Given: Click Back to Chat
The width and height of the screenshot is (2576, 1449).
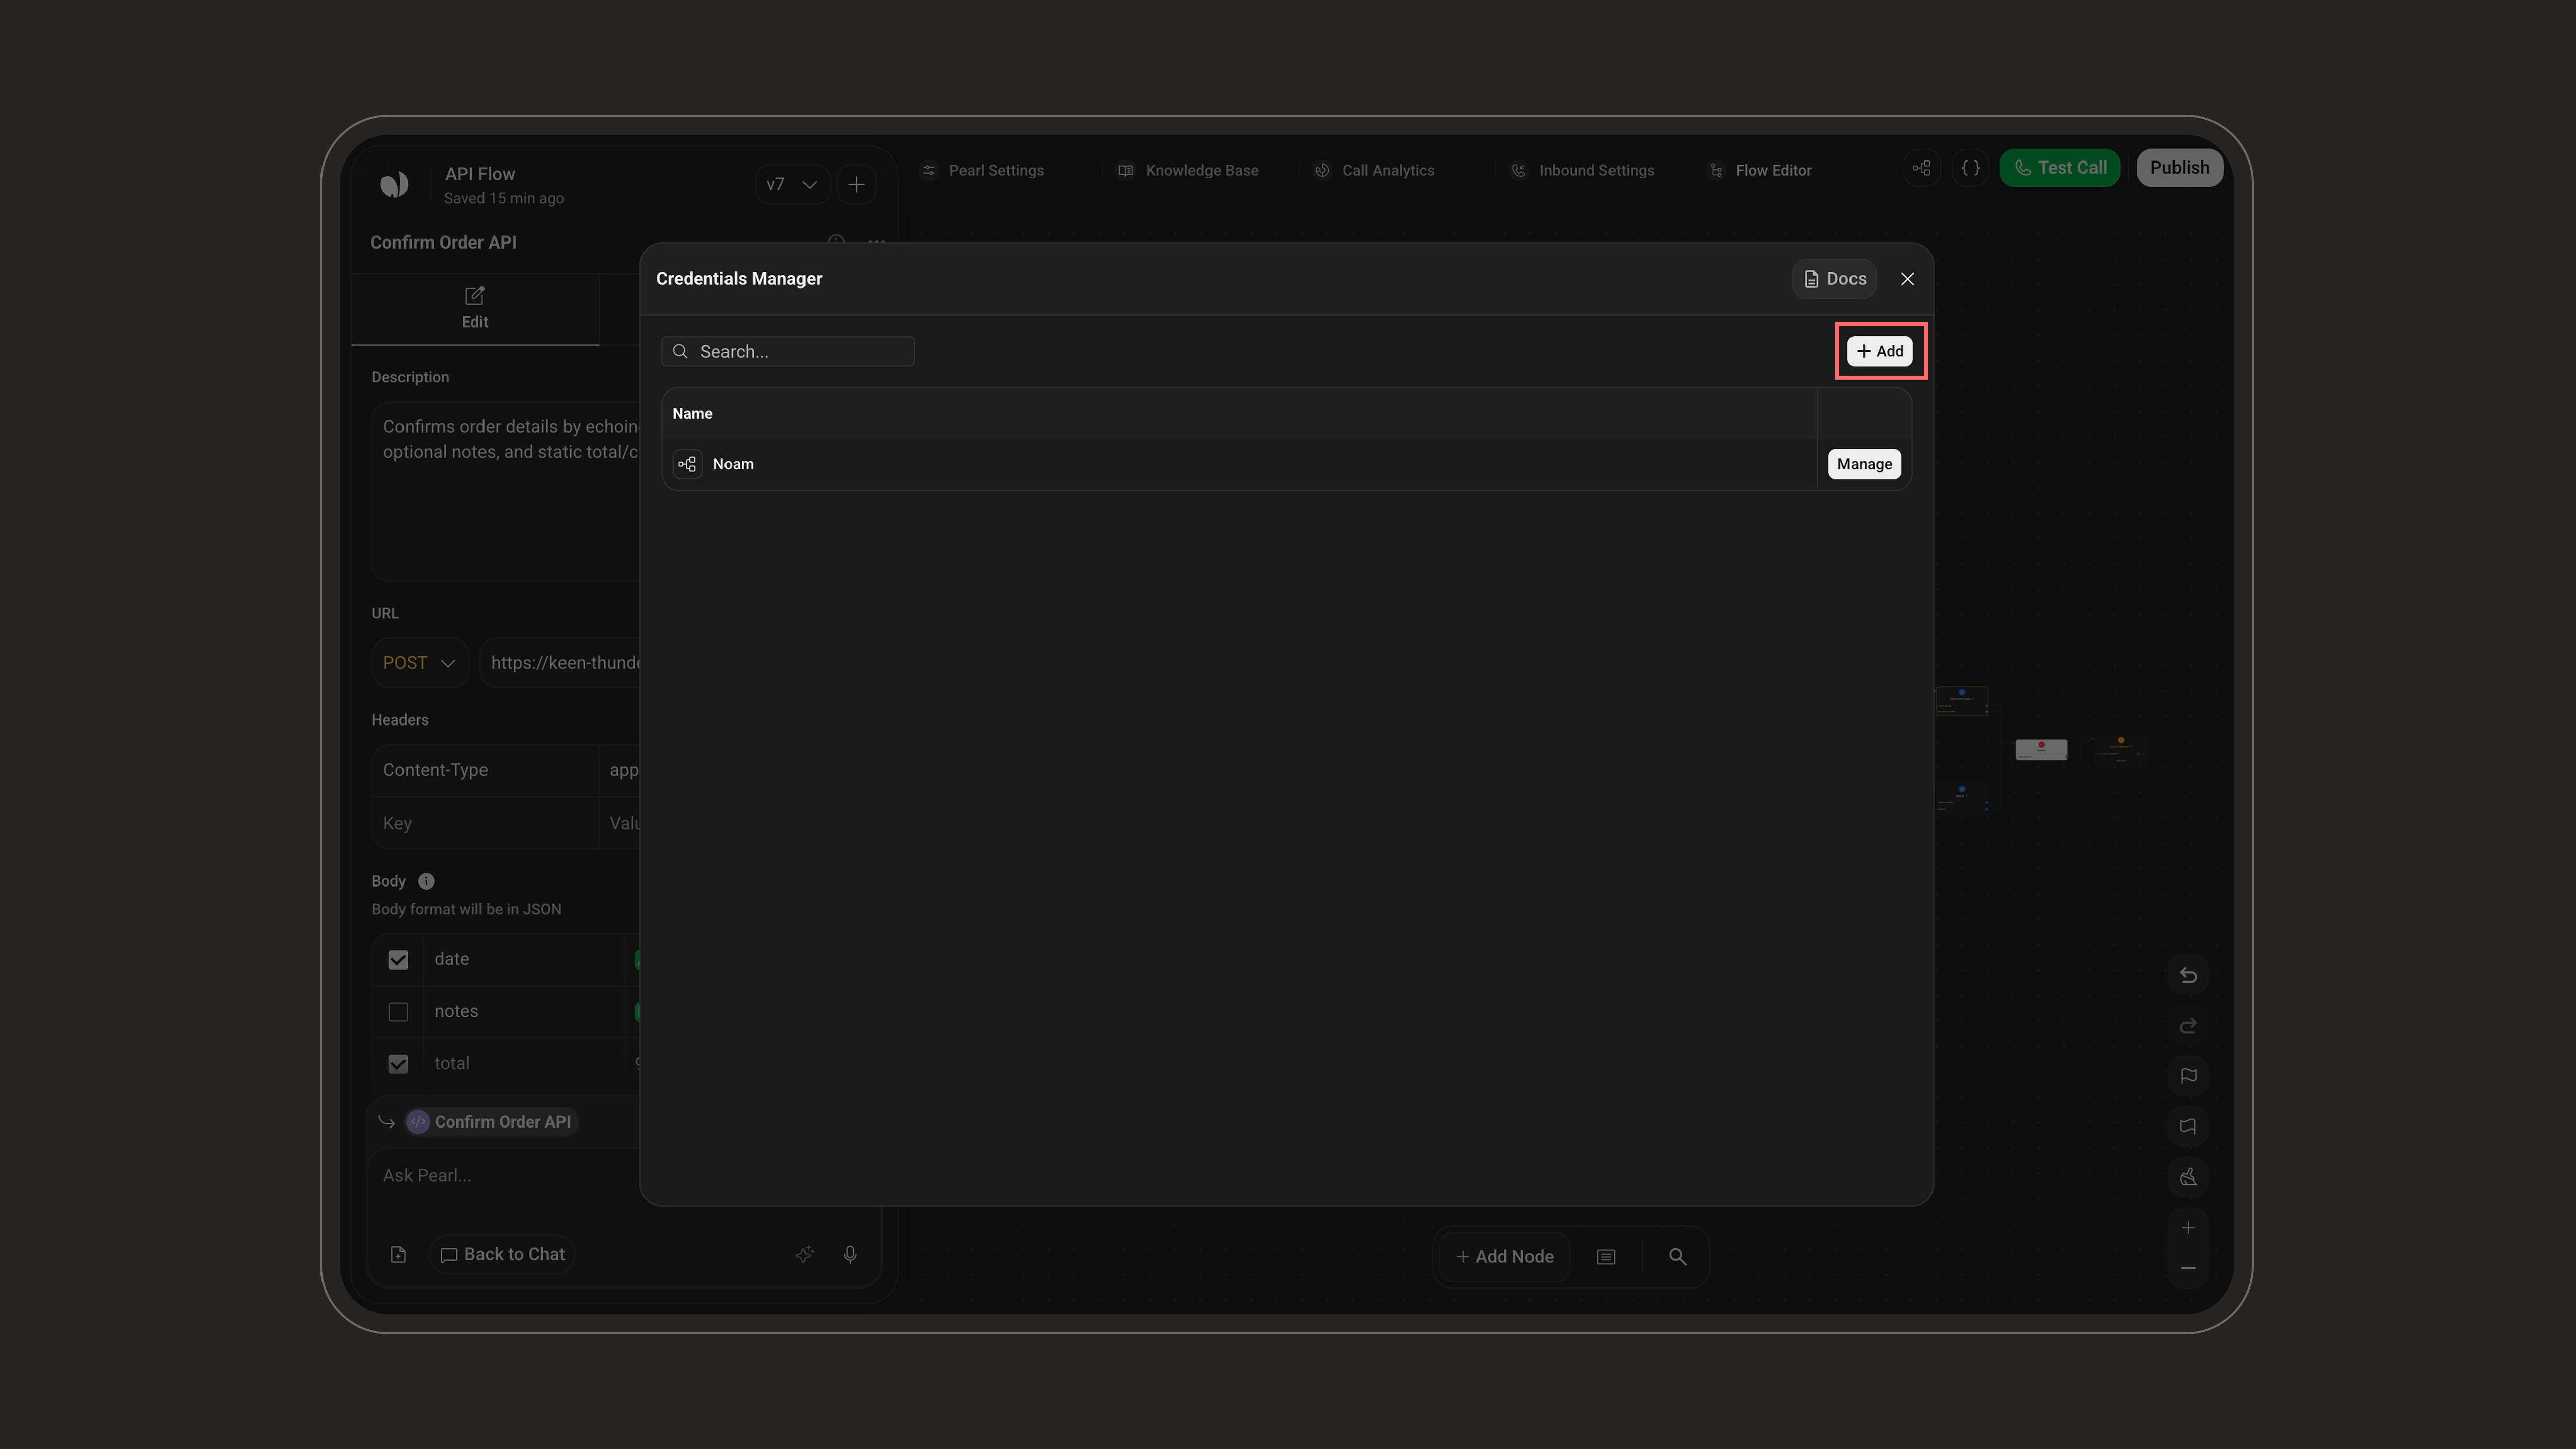Looking at the screenshot, I should [503, 1254].
